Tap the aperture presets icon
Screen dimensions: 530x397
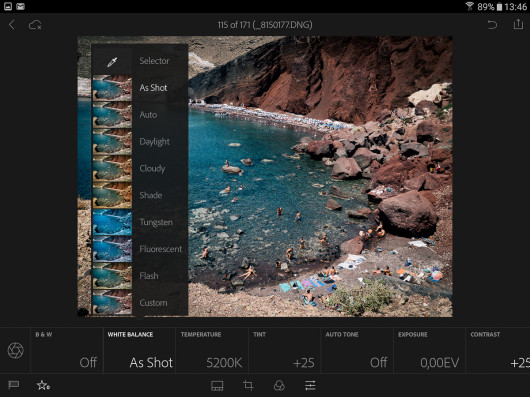(16, 350)
